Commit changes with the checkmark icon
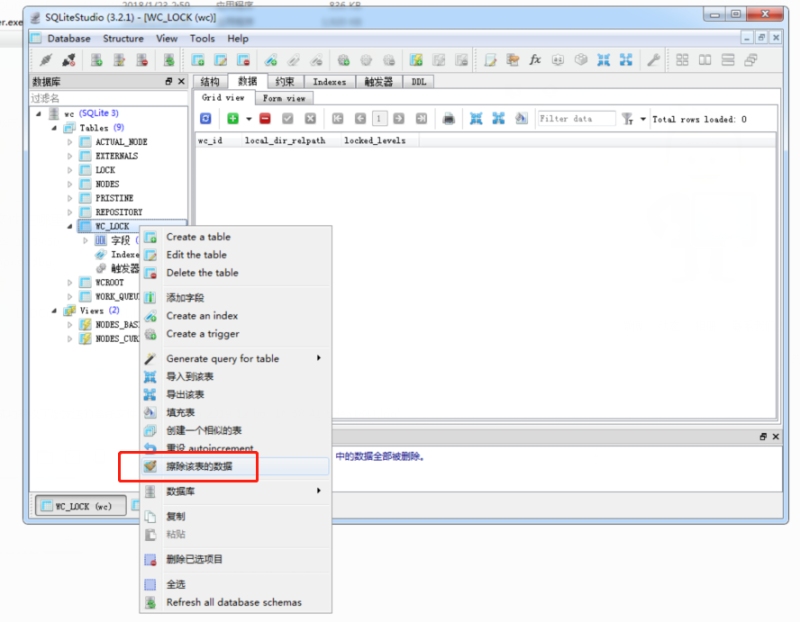The image size is (800, 622). [x=288, y=119]
